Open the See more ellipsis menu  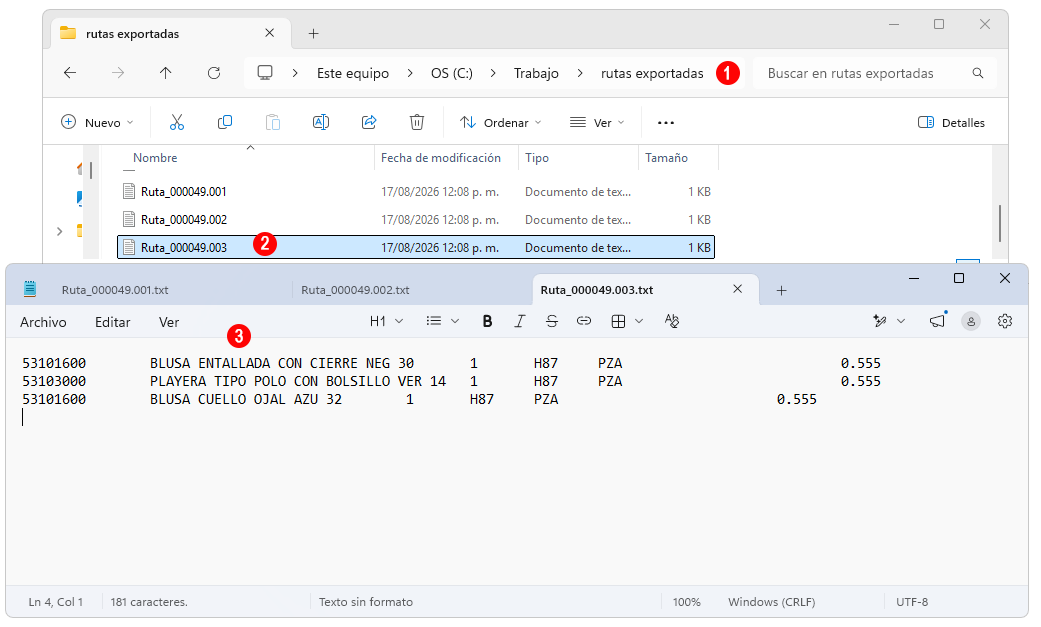tap(666, 123)
